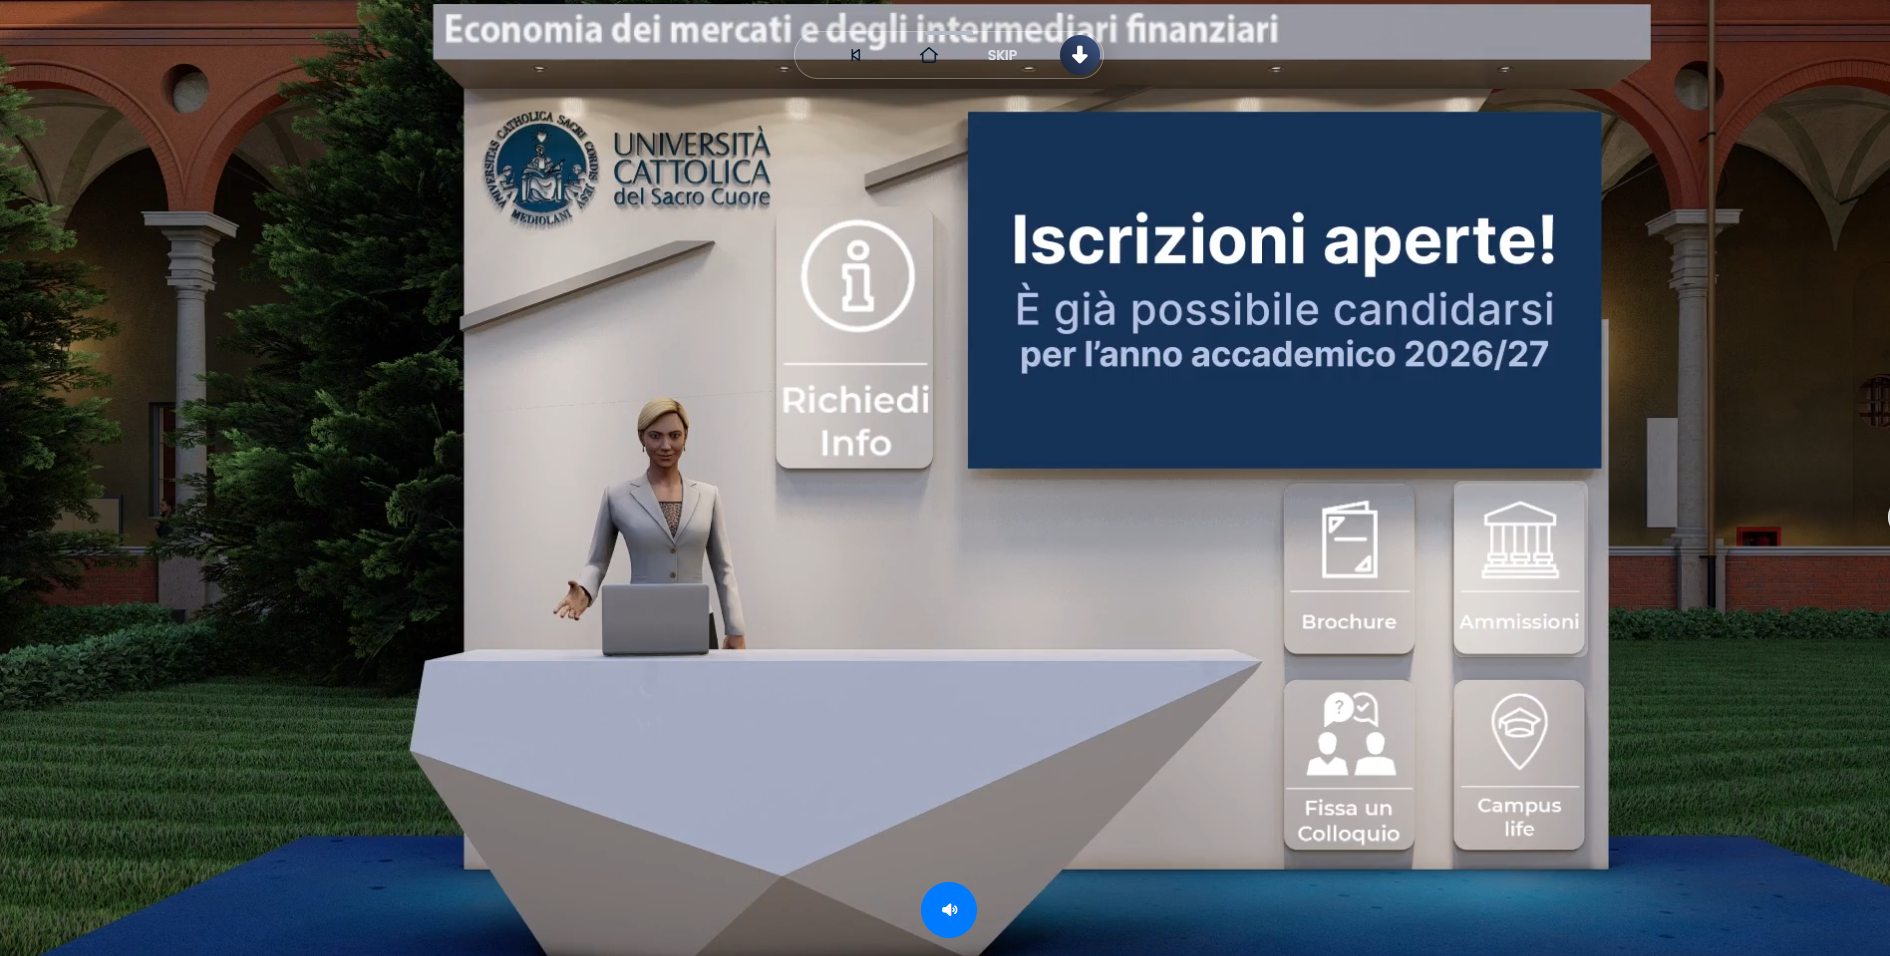
Task: Go to home via house icon
Action: click(928, 56)
